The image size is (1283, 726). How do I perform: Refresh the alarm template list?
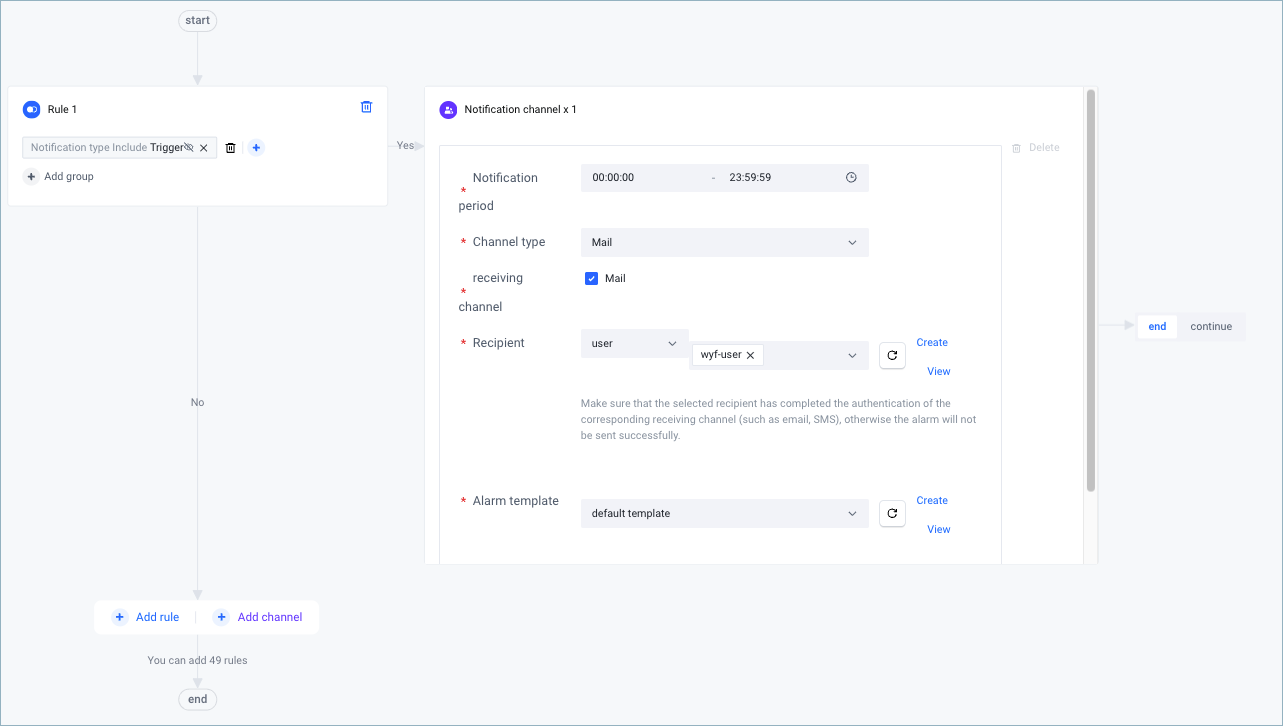click(892, 513)
